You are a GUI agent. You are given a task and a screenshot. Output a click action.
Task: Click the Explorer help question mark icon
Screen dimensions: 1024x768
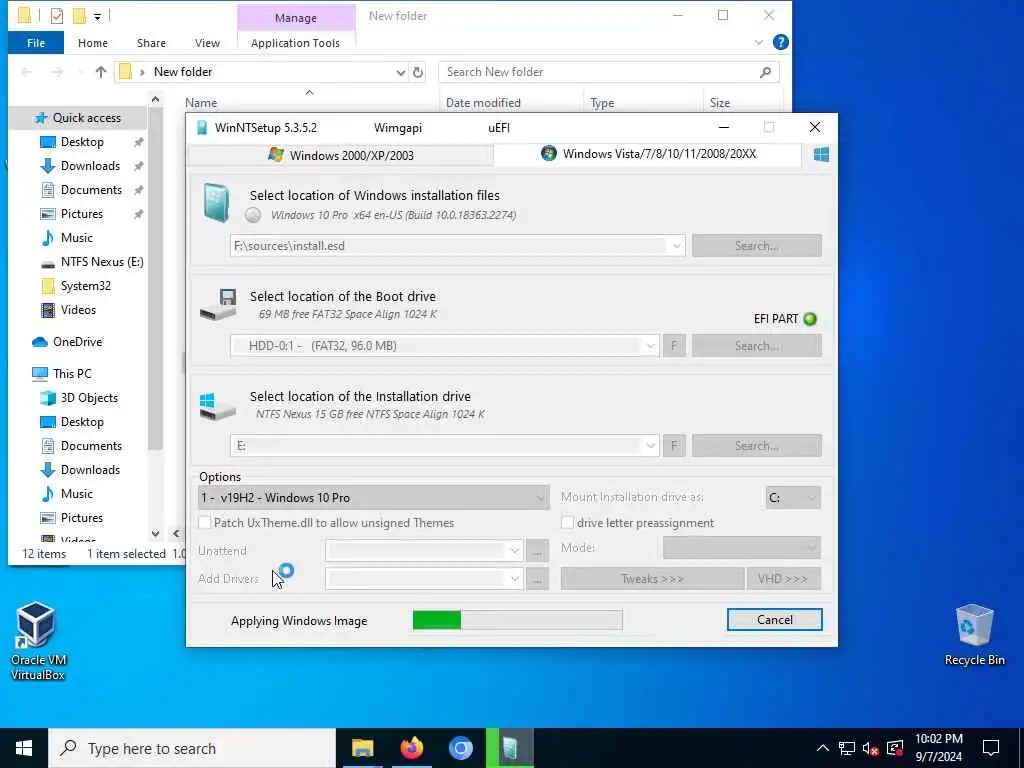pos(780,42)
